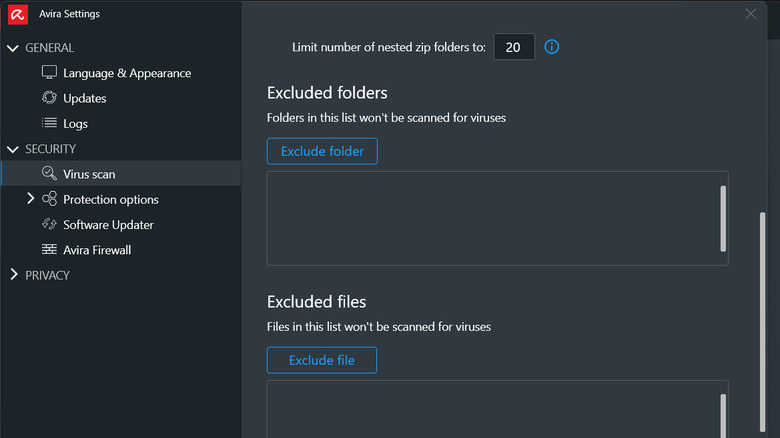780x438 pixels.
Task: Click the Avira logo icon
Action: (17, 14)
